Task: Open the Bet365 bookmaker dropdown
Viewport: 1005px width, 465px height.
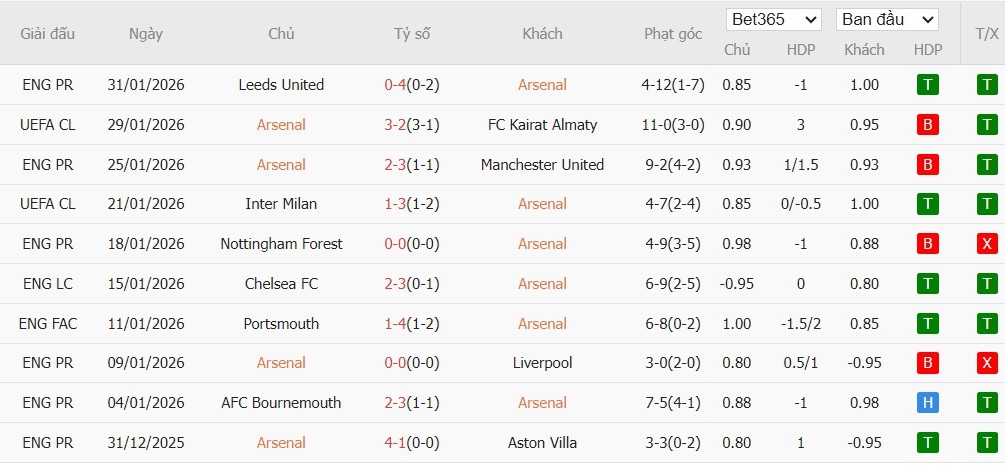Action: pyautogui.click(x=773, y=19)
